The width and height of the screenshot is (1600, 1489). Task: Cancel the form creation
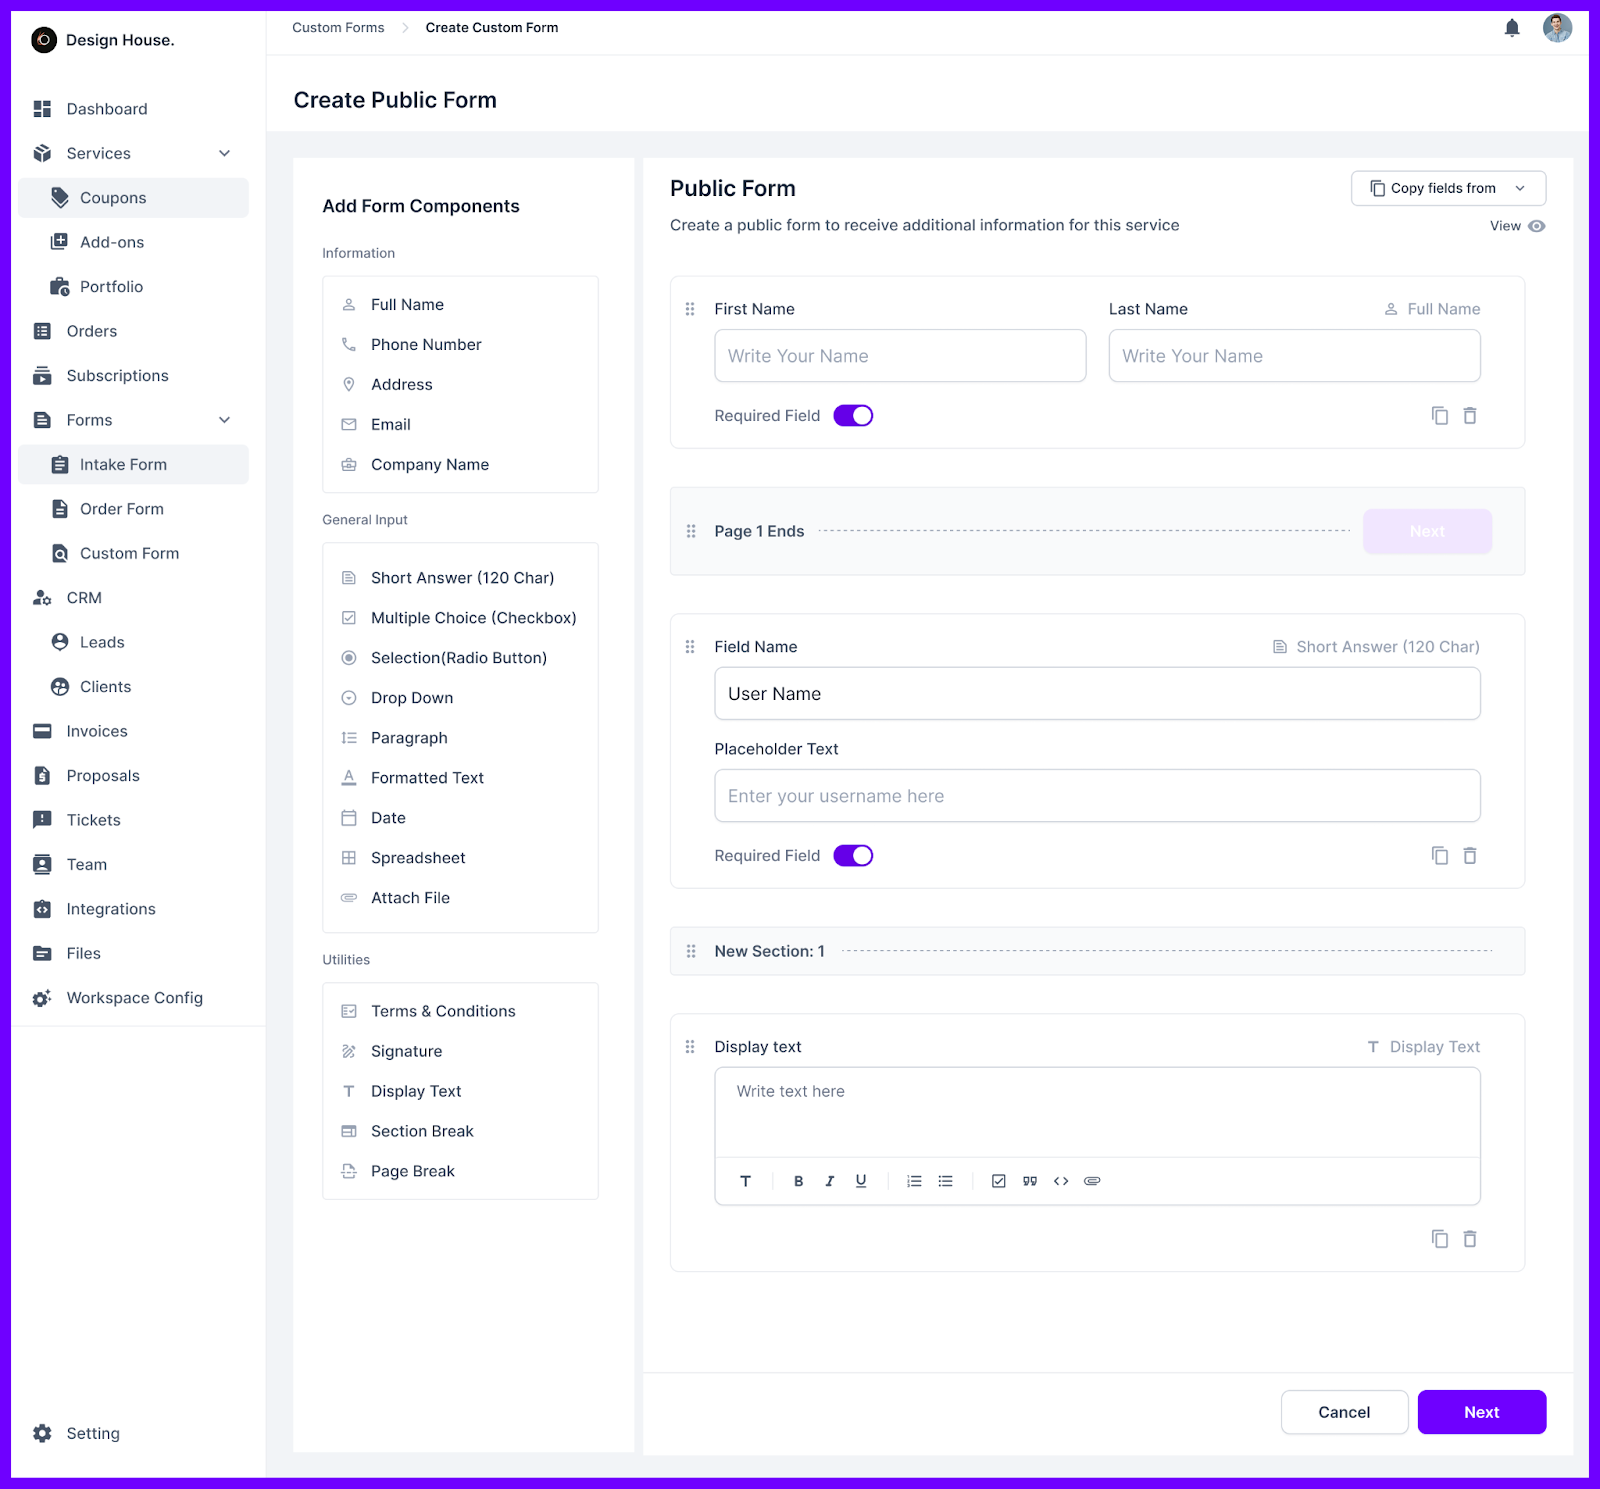(x=1344, y=1412)
